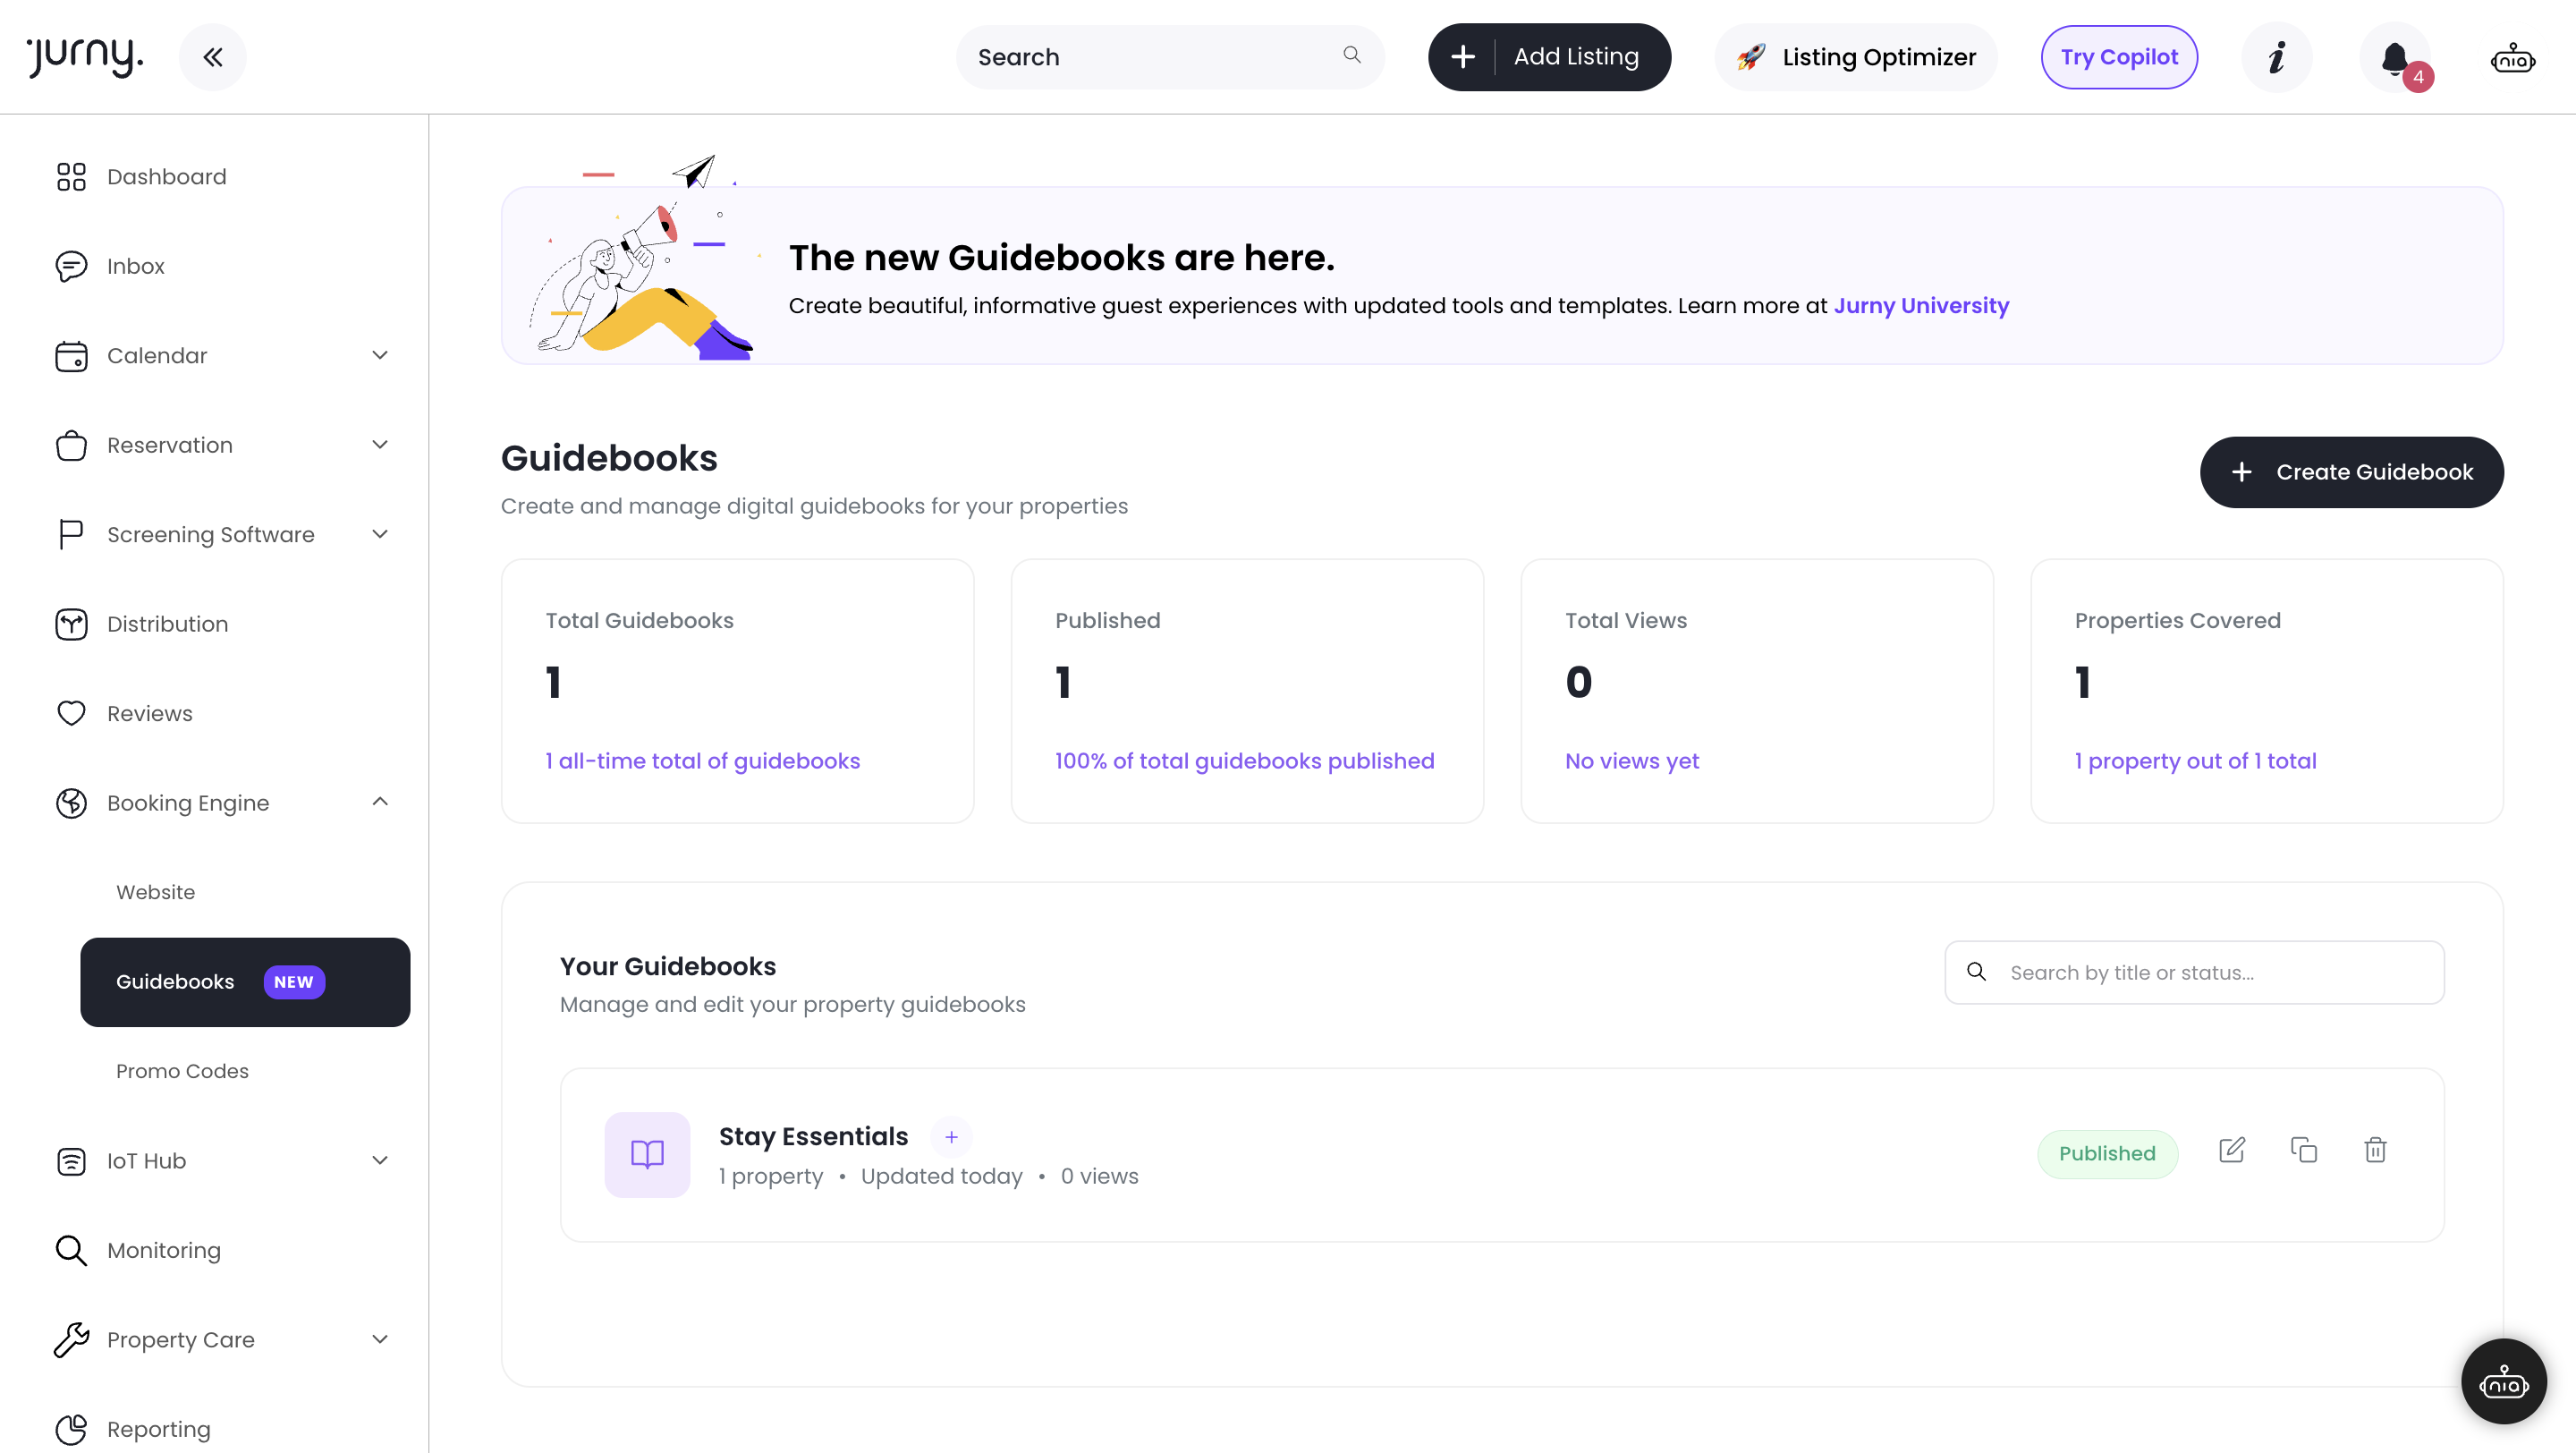Collapse sidebar with the double chevron icon
This screenshot has width=2576, height=1453.
212,57
